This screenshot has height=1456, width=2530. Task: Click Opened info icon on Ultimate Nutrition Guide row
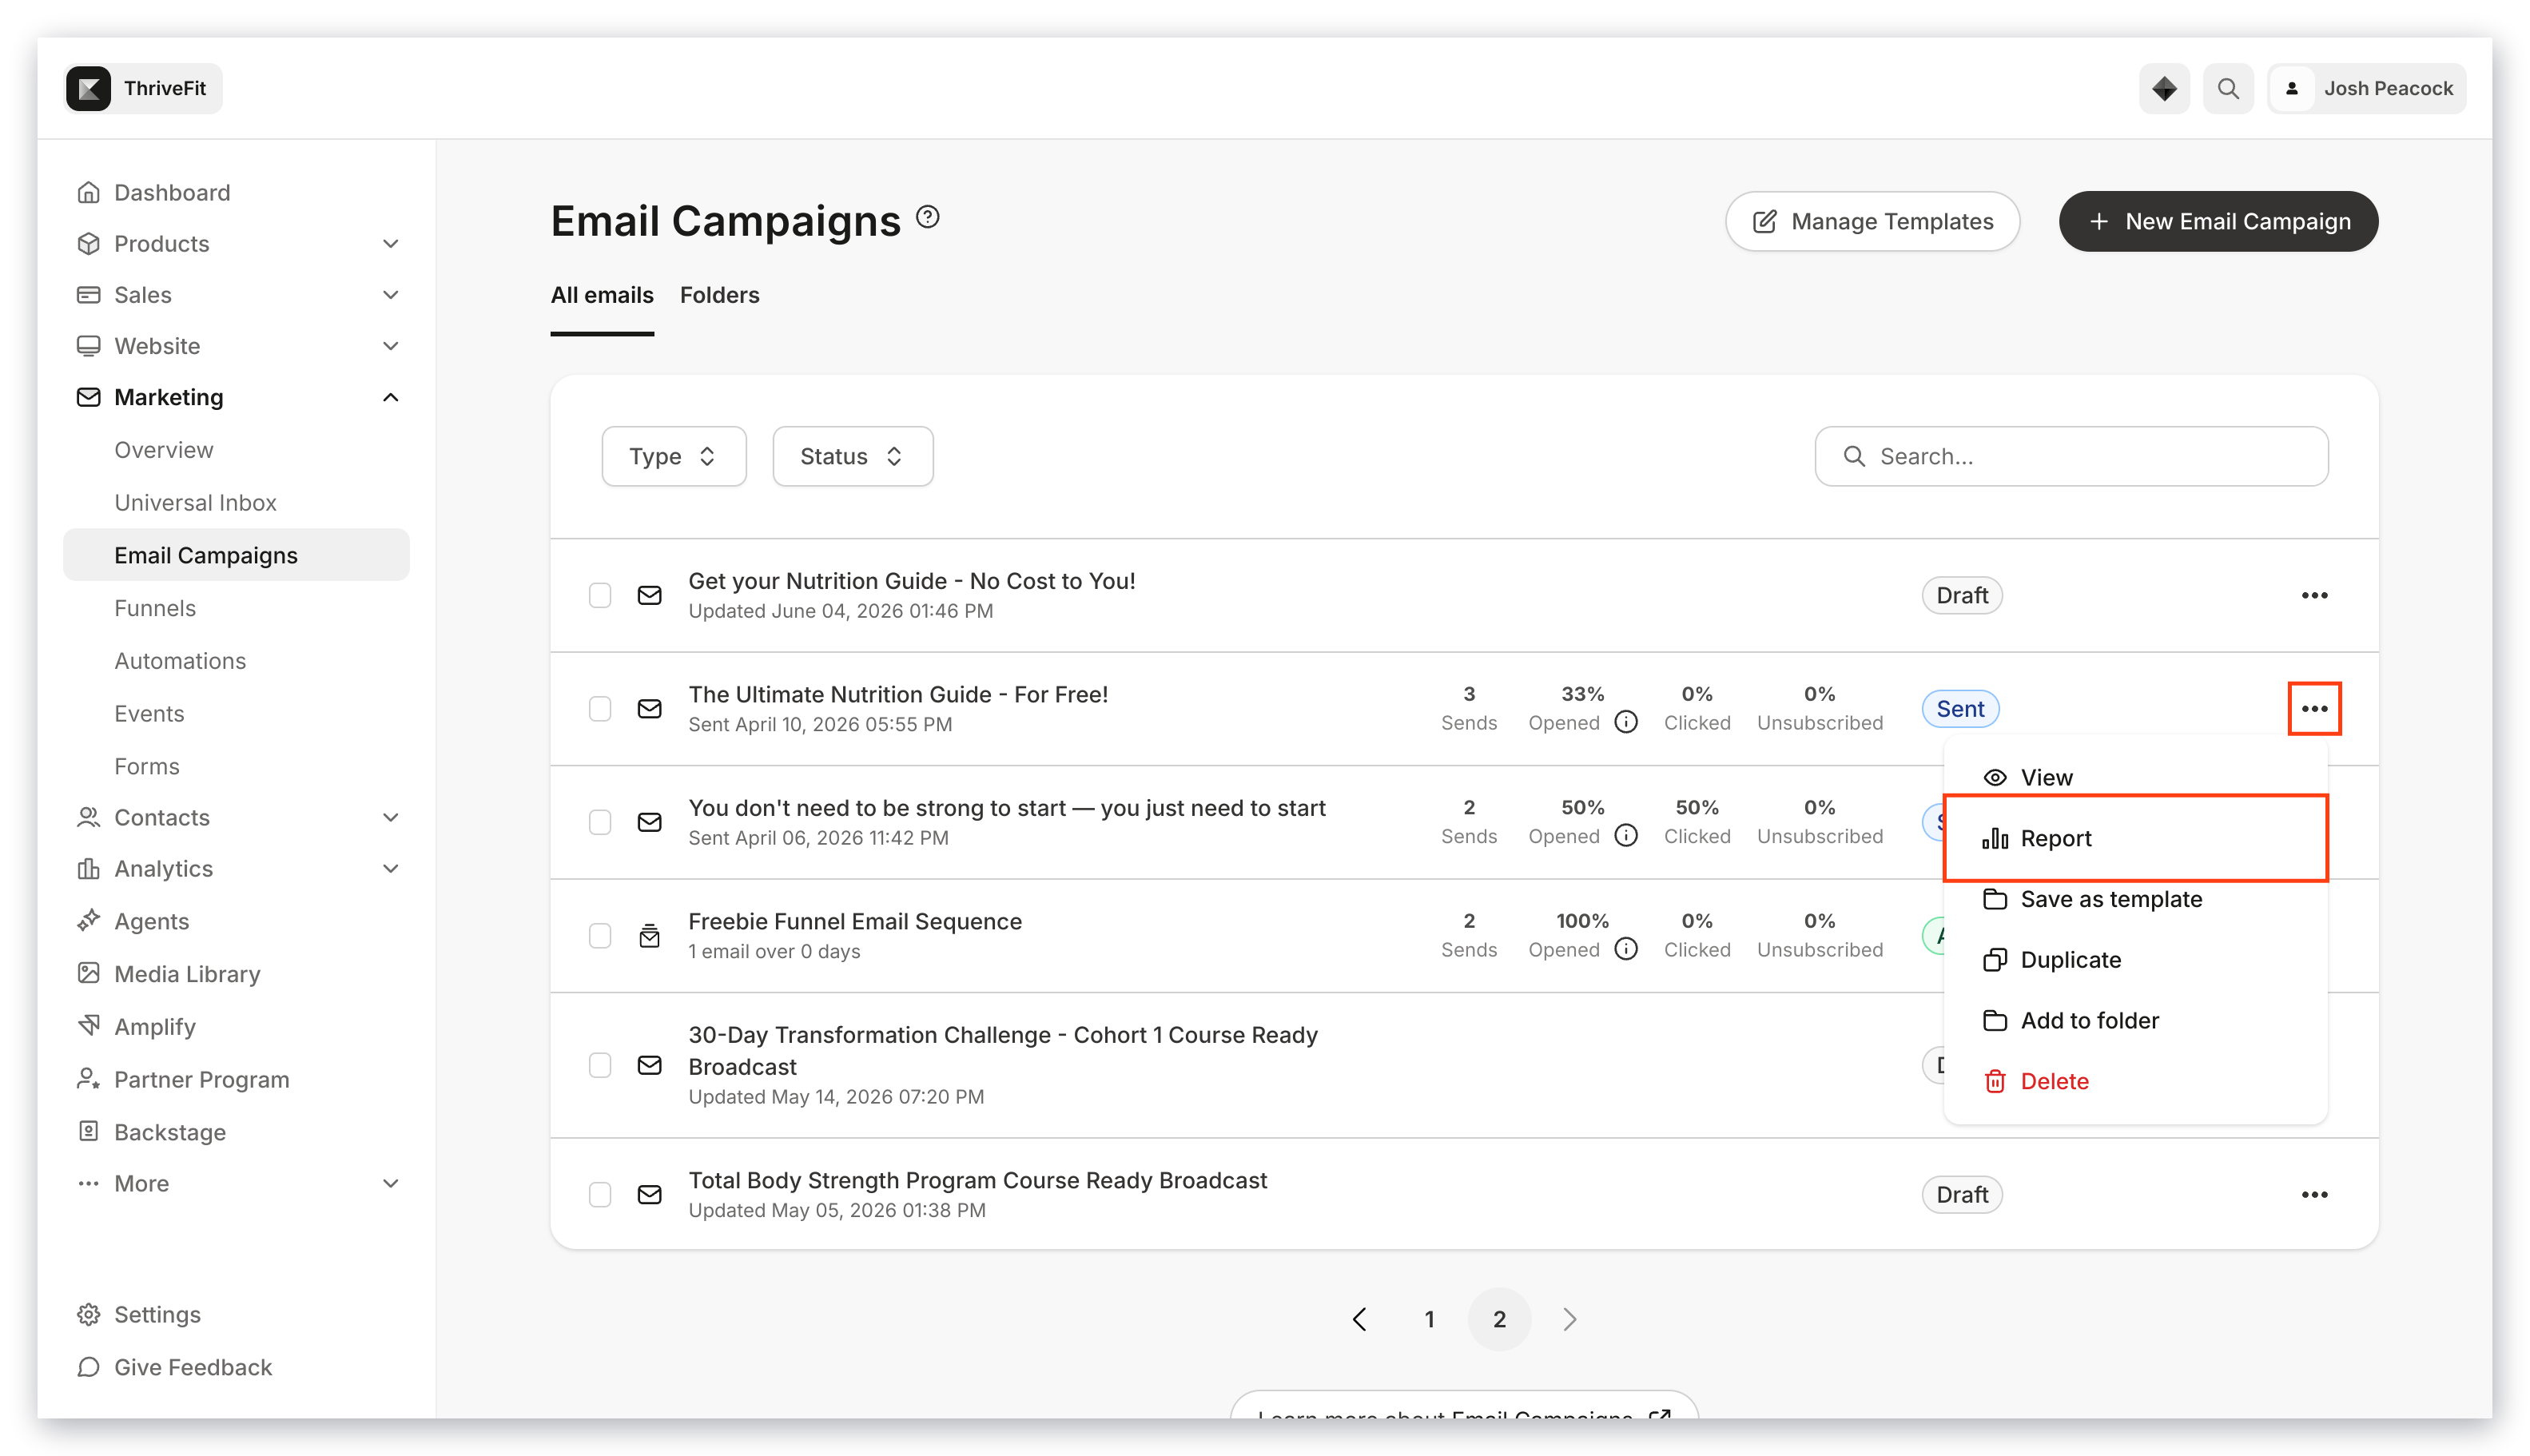coord(1626,722)
